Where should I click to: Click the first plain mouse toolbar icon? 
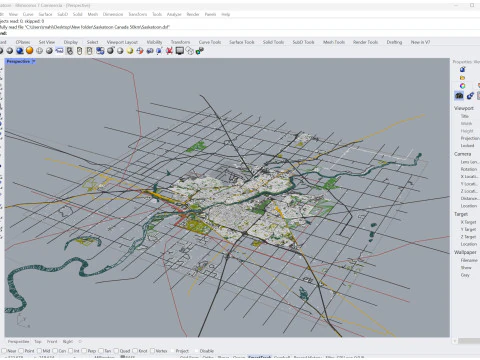tap(79, 51)
